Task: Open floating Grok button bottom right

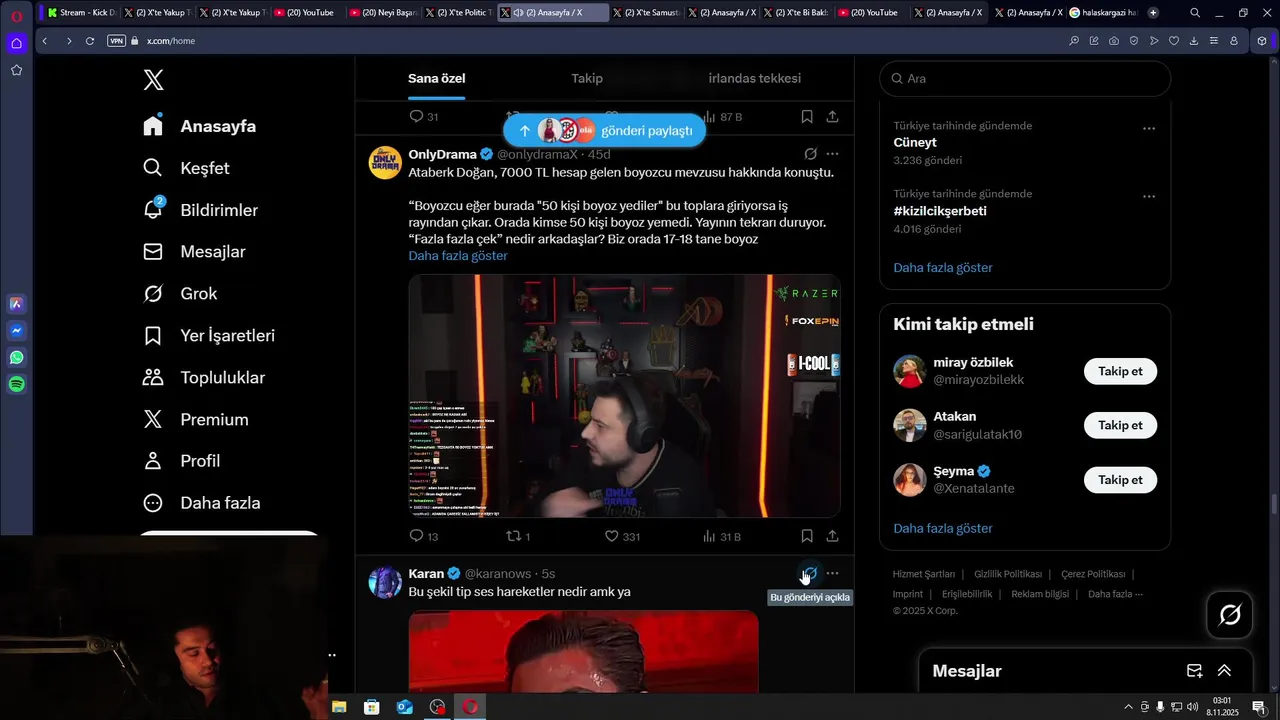Action: tap(1230, 615)
